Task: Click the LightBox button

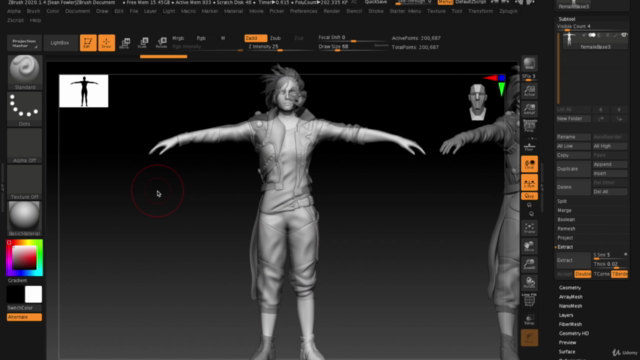Action: pyautogui.click(x=60, y=43)
